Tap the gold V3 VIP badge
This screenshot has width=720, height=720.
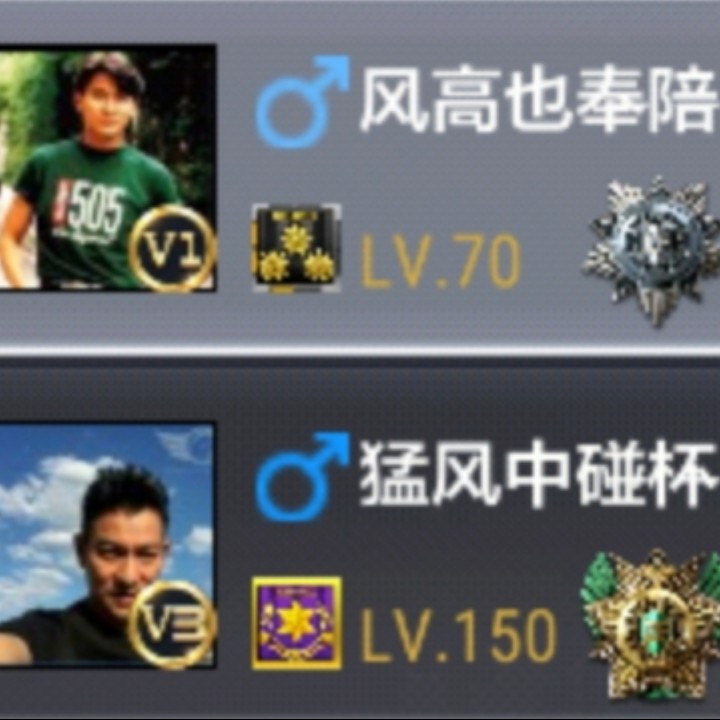coord(172,624)
